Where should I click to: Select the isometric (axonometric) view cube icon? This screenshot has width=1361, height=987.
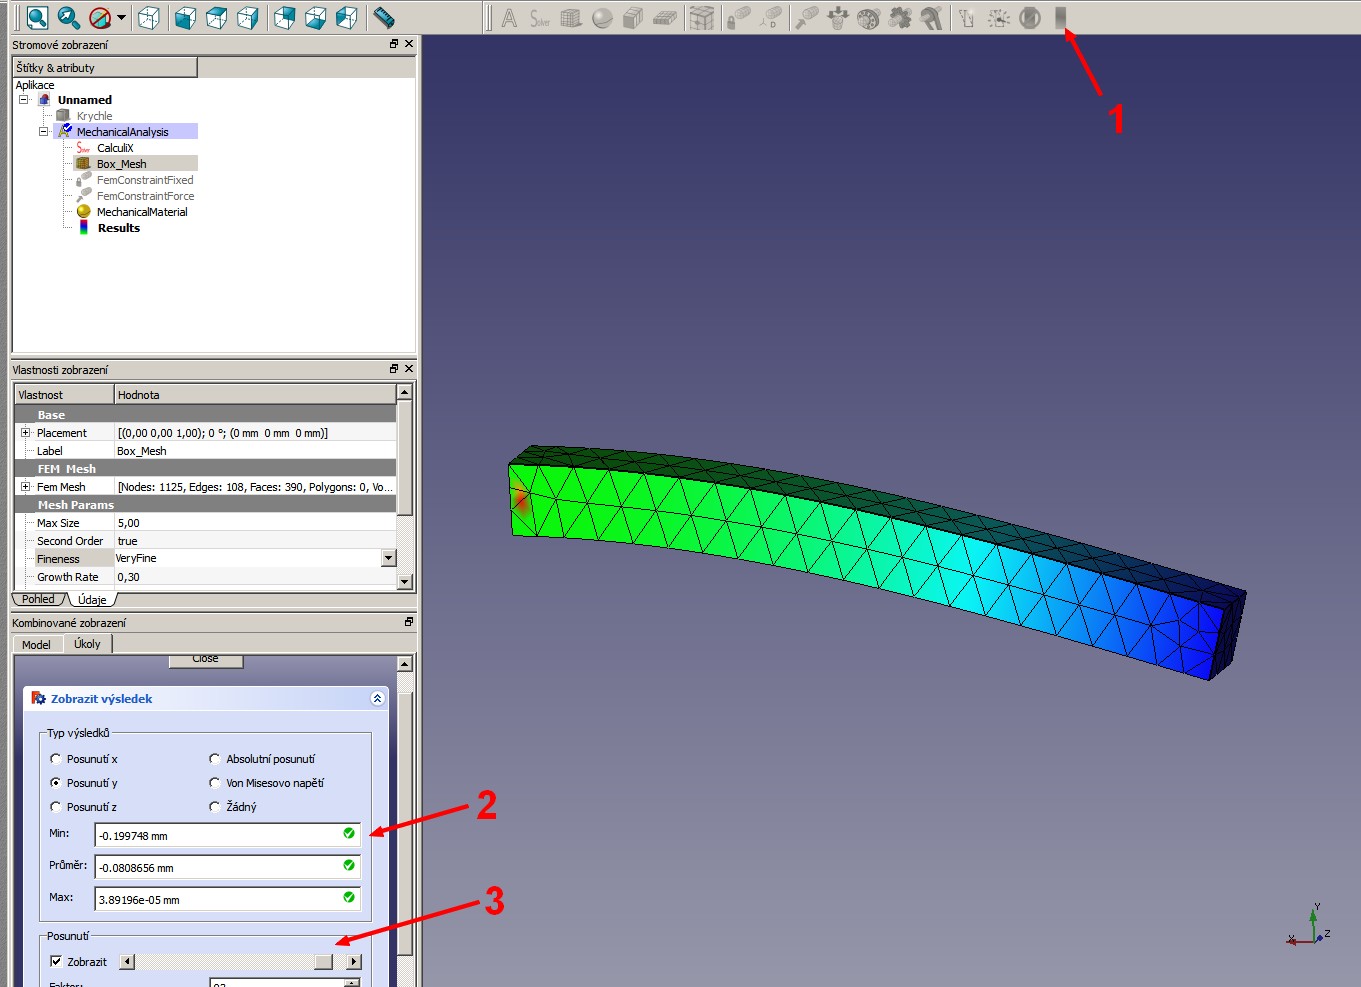tap(149, 17)
